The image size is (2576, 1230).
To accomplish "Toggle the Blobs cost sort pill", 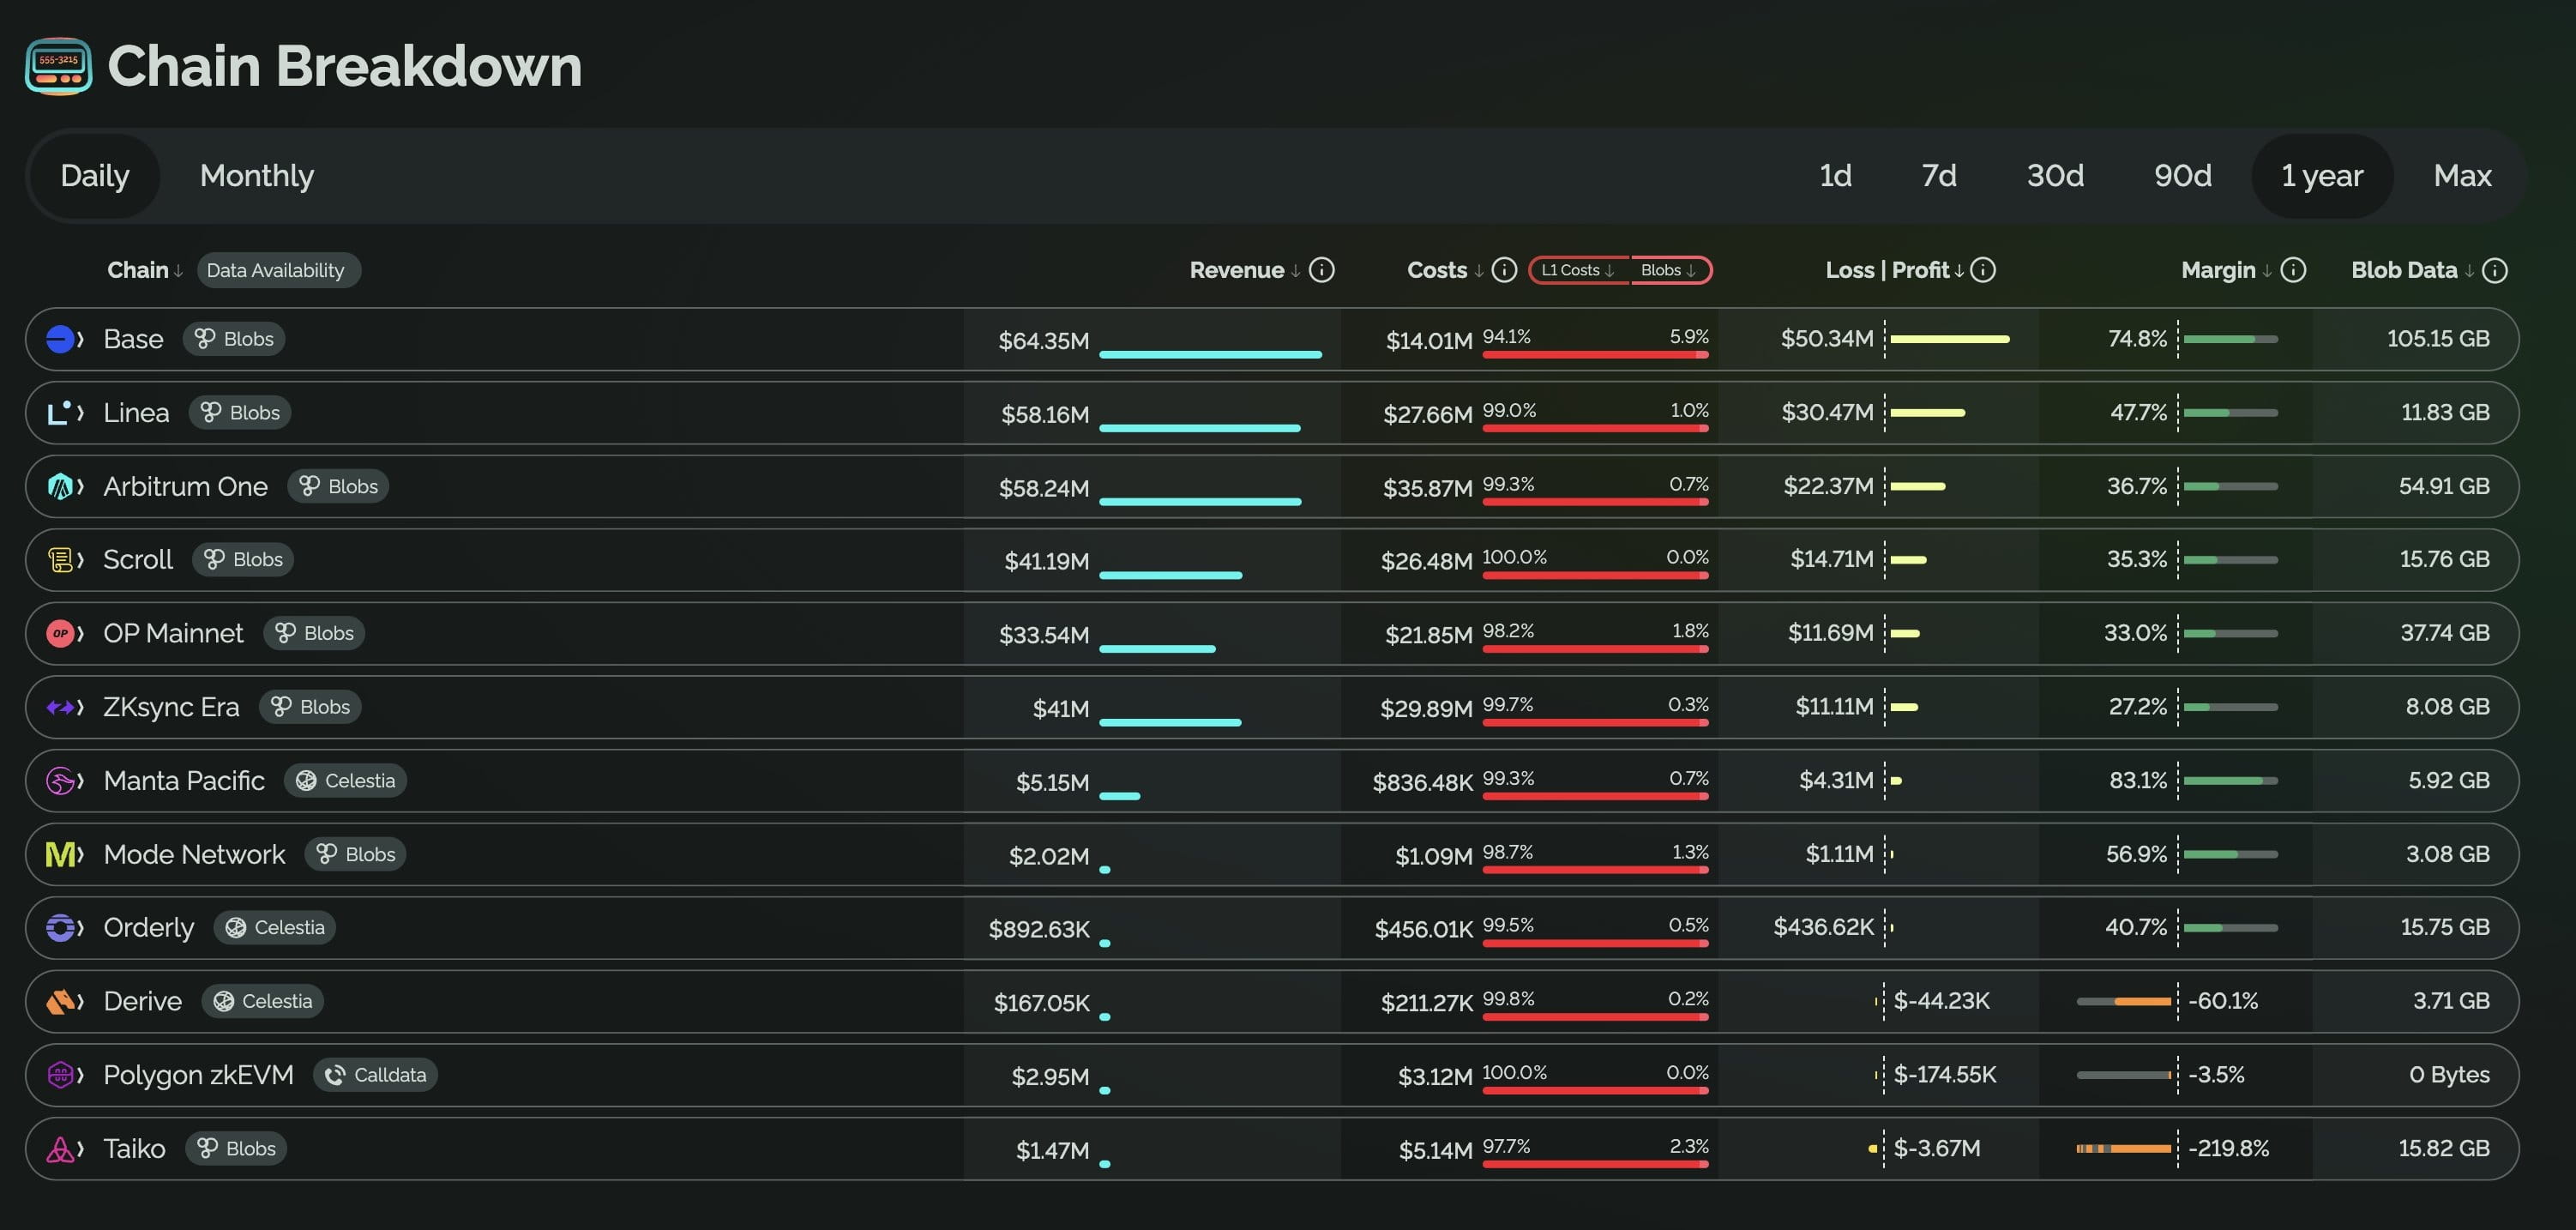I will click(1668, 270).
